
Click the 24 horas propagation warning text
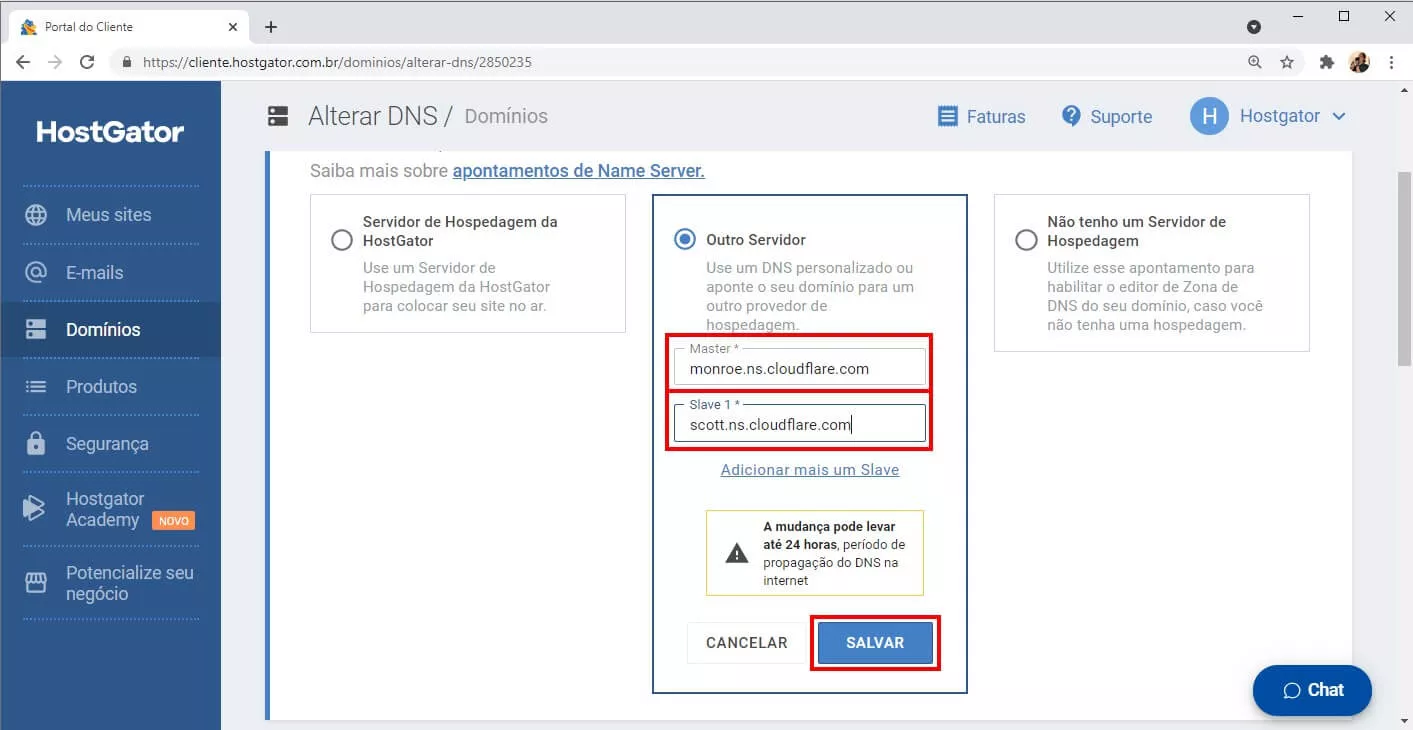[834, 553]
